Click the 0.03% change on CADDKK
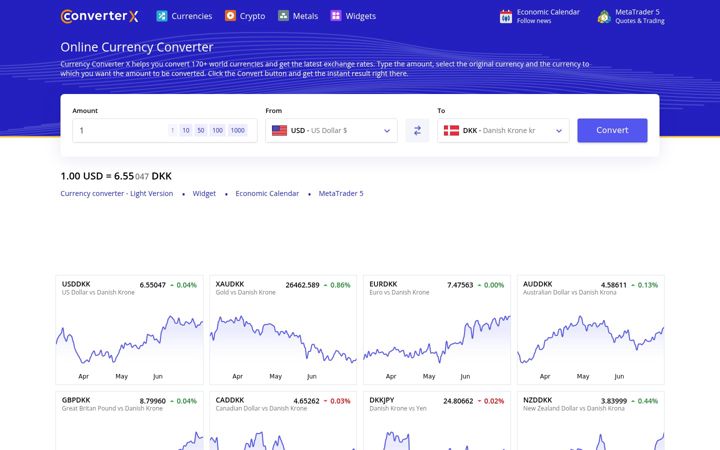This screenshot has height=450, width=720. (x=340, y=401)
